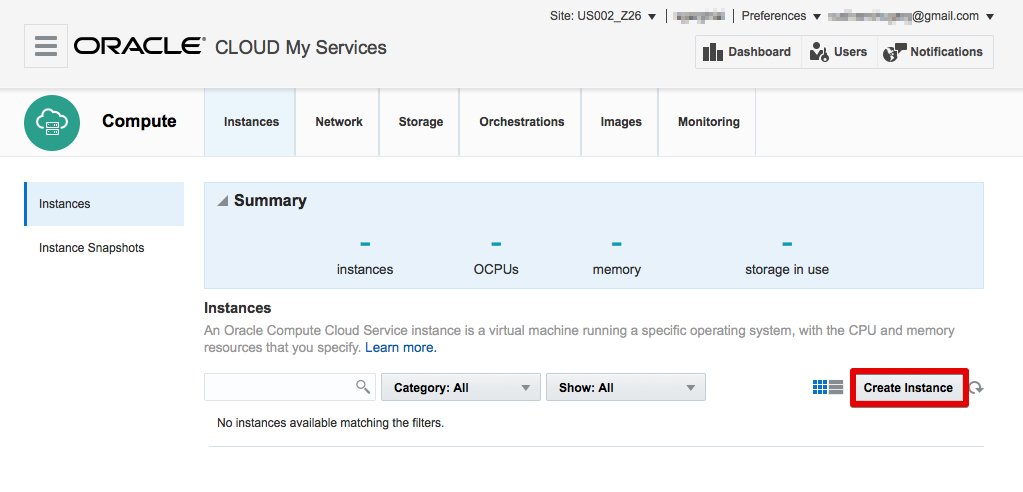1023x492 pixels.
Task: Click the instances summary count
Action: (x=365, y=244)
